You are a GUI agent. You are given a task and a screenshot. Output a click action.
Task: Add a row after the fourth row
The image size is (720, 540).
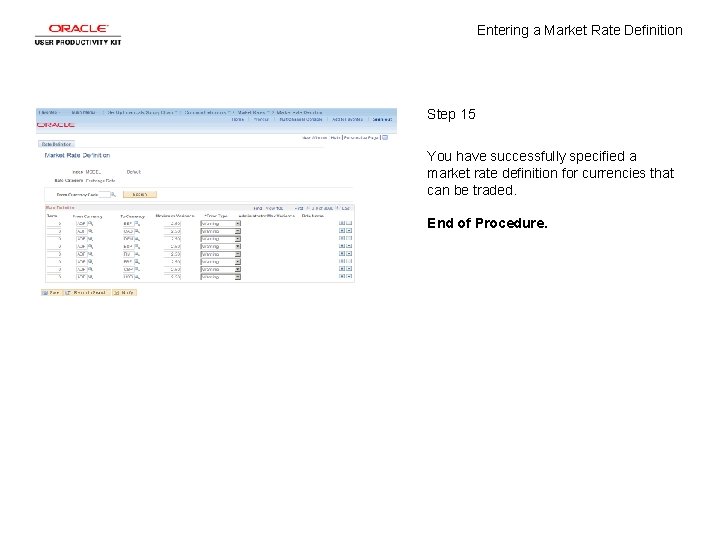(x=342, y=246)
